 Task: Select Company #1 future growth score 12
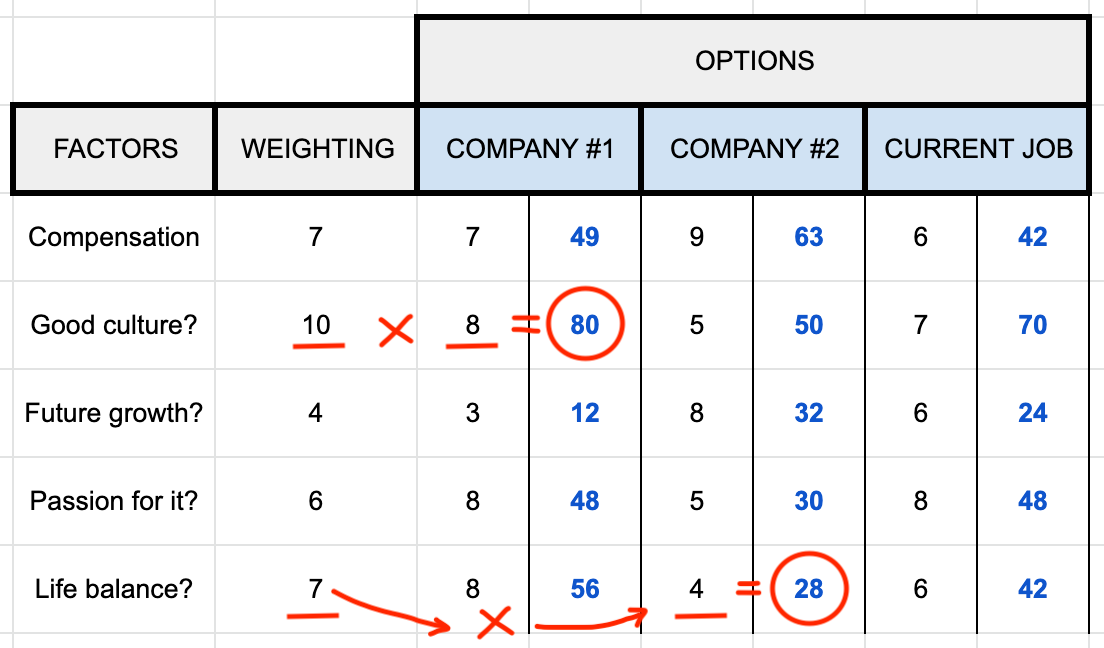[x=584, y=413]
